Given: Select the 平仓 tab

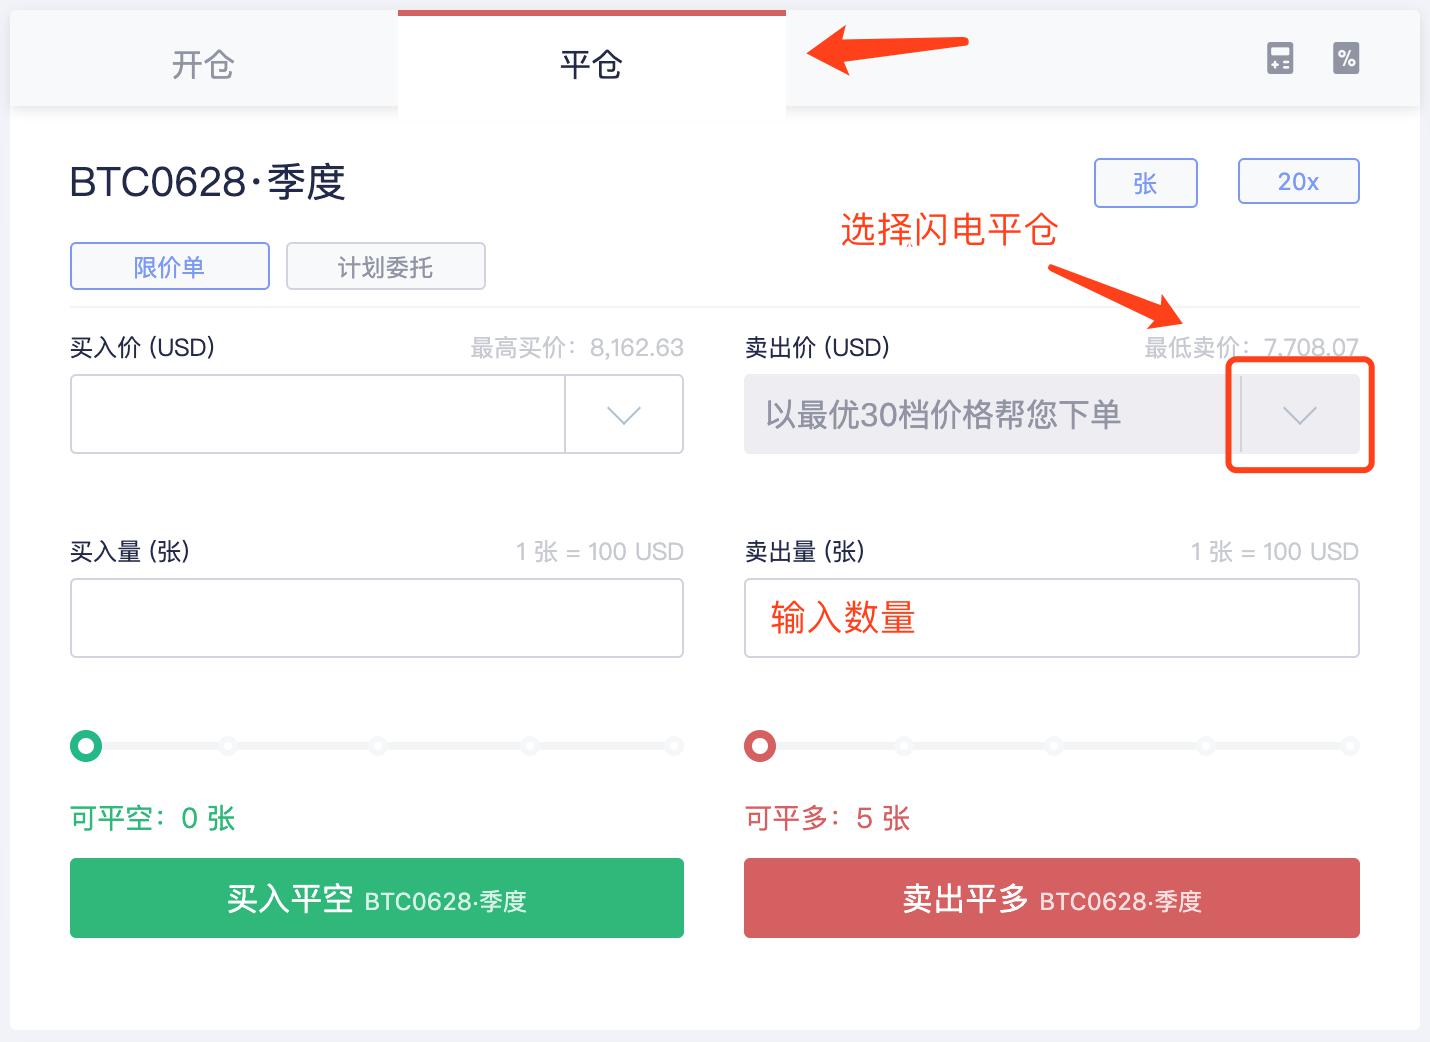Looking at the screenshot, I should click(x=591, y=65).
